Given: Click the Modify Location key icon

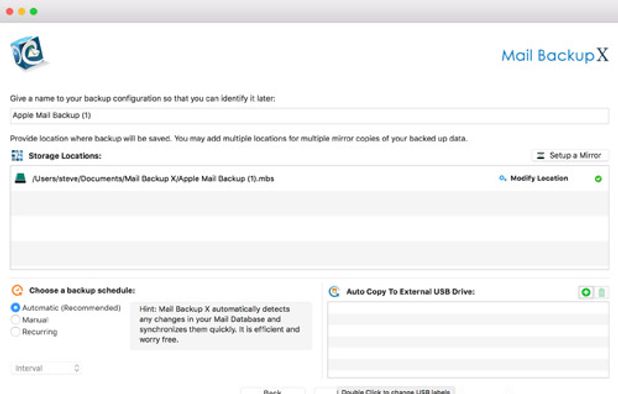Looking at the screenshot, I should [502, 178].
